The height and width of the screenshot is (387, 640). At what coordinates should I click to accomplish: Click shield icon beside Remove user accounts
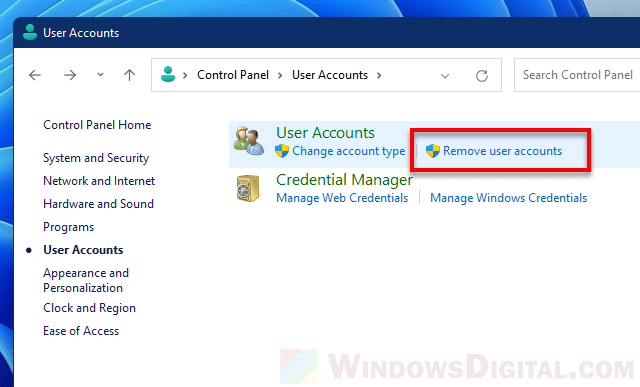pyautogui.click(x=433, y=151)
